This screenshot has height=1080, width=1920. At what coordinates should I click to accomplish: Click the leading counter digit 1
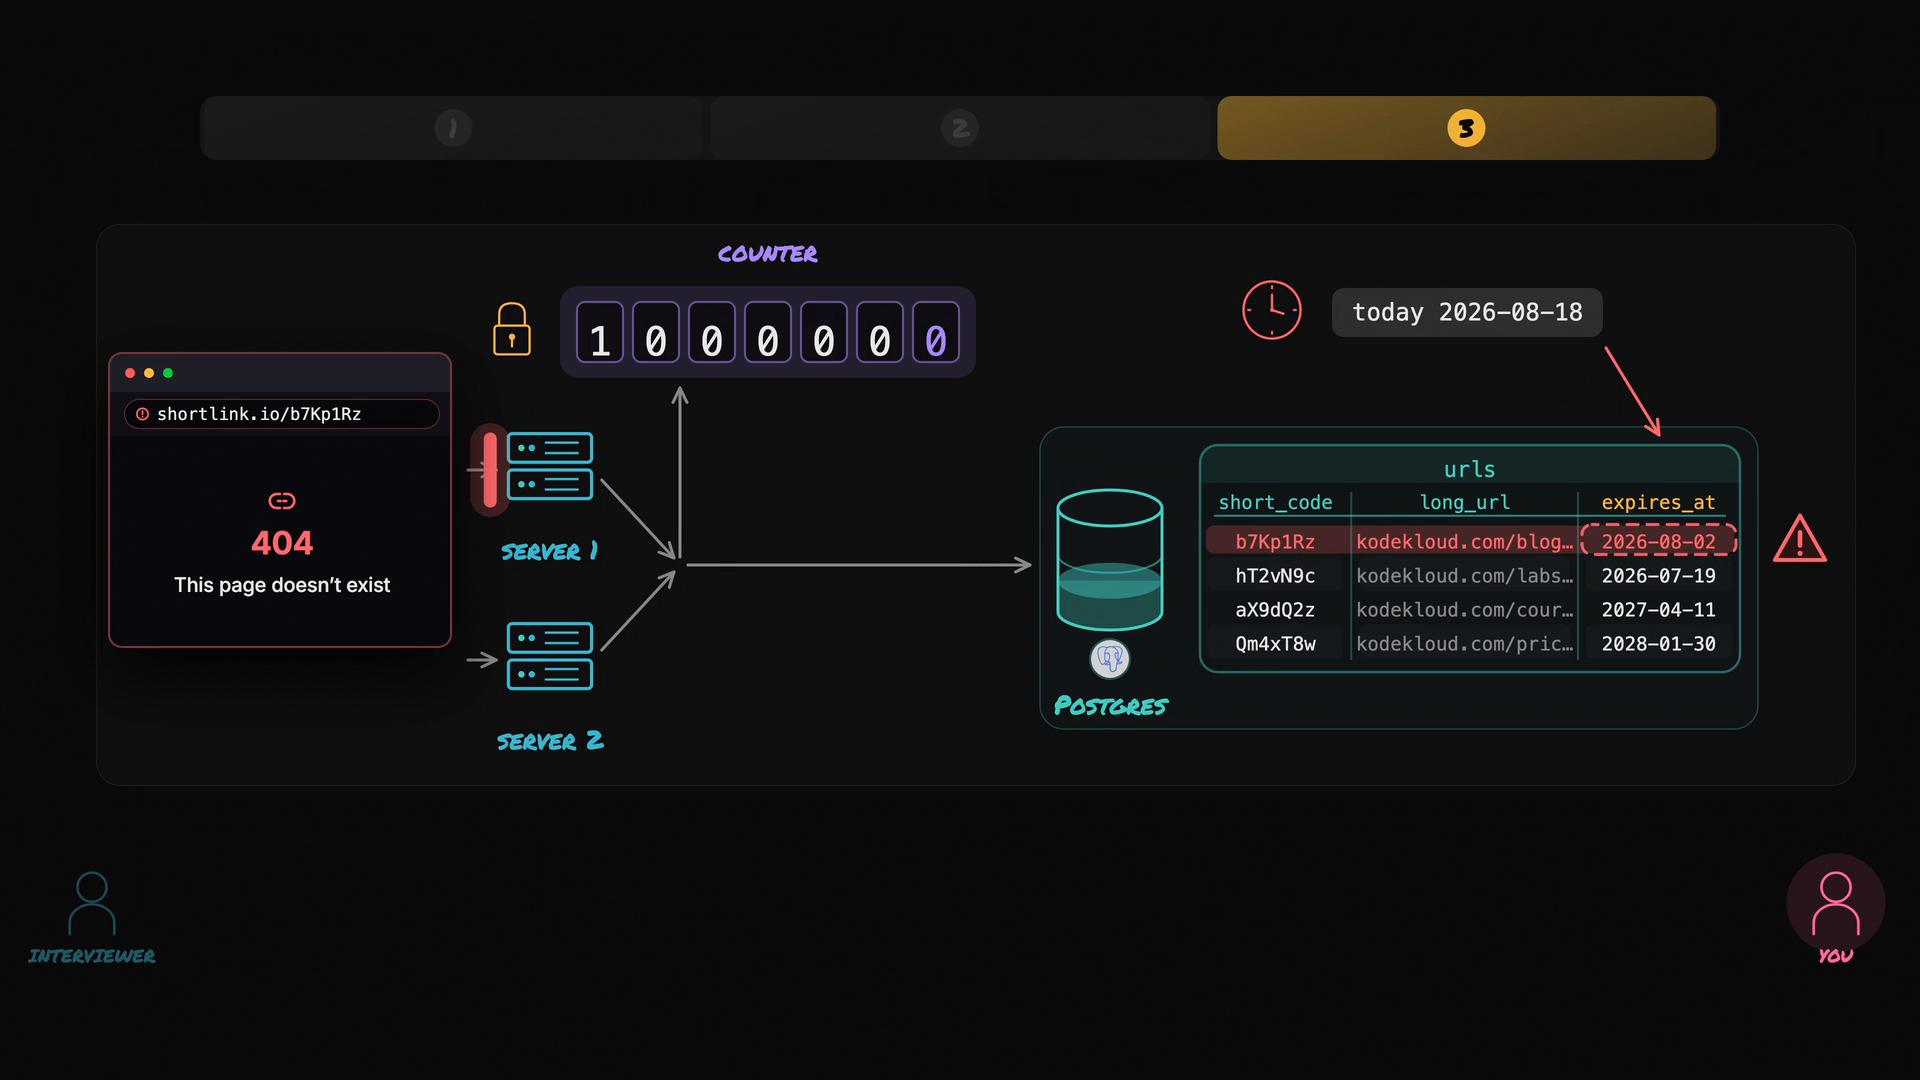click(x=600, y=333)
